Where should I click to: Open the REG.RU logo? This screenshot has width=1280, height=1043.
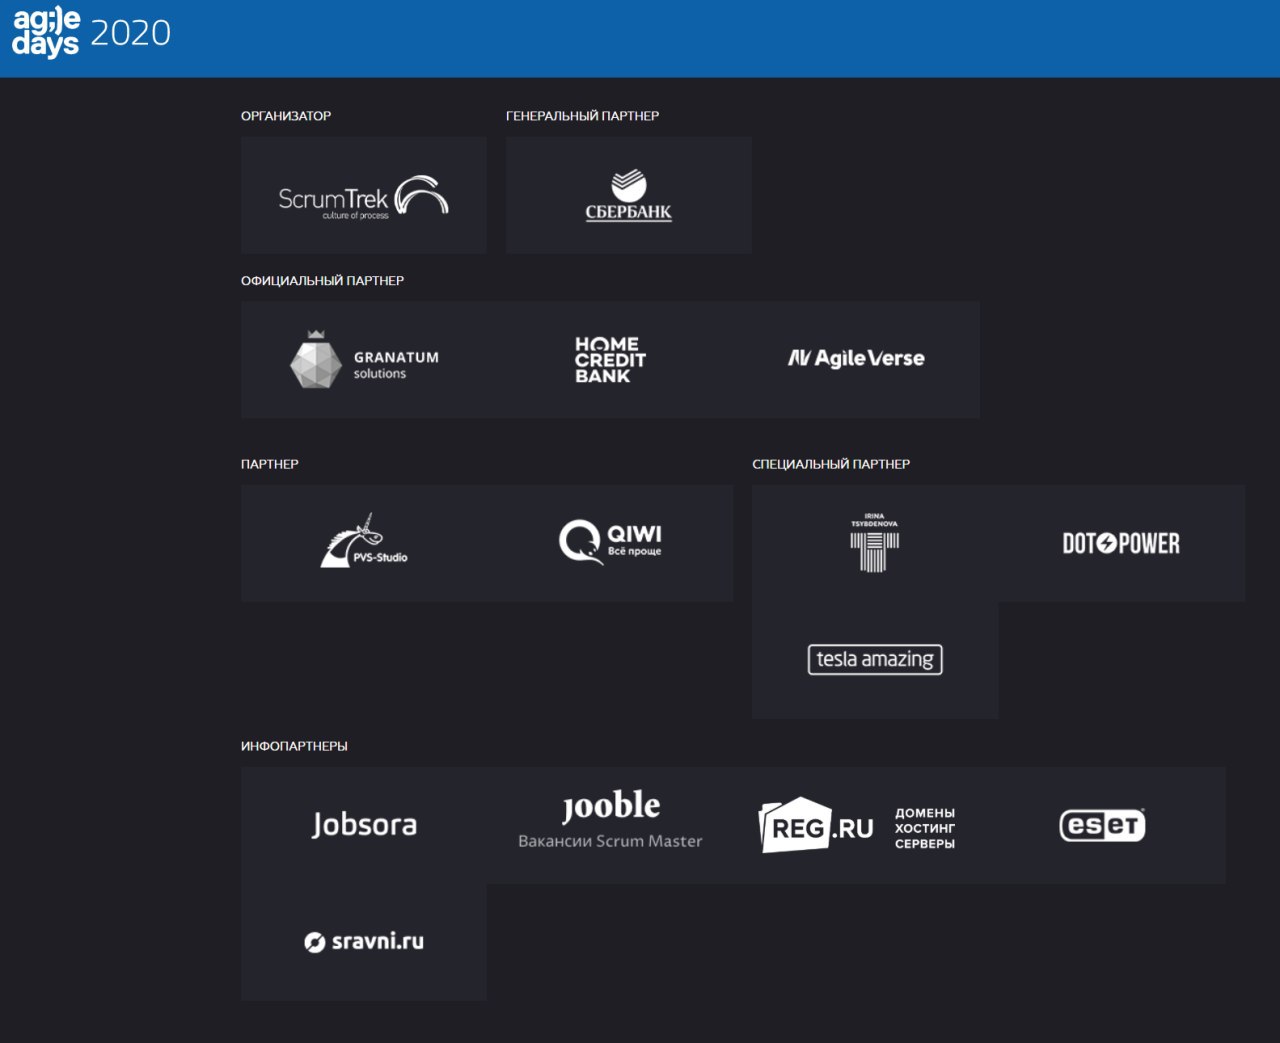(816, 825)
